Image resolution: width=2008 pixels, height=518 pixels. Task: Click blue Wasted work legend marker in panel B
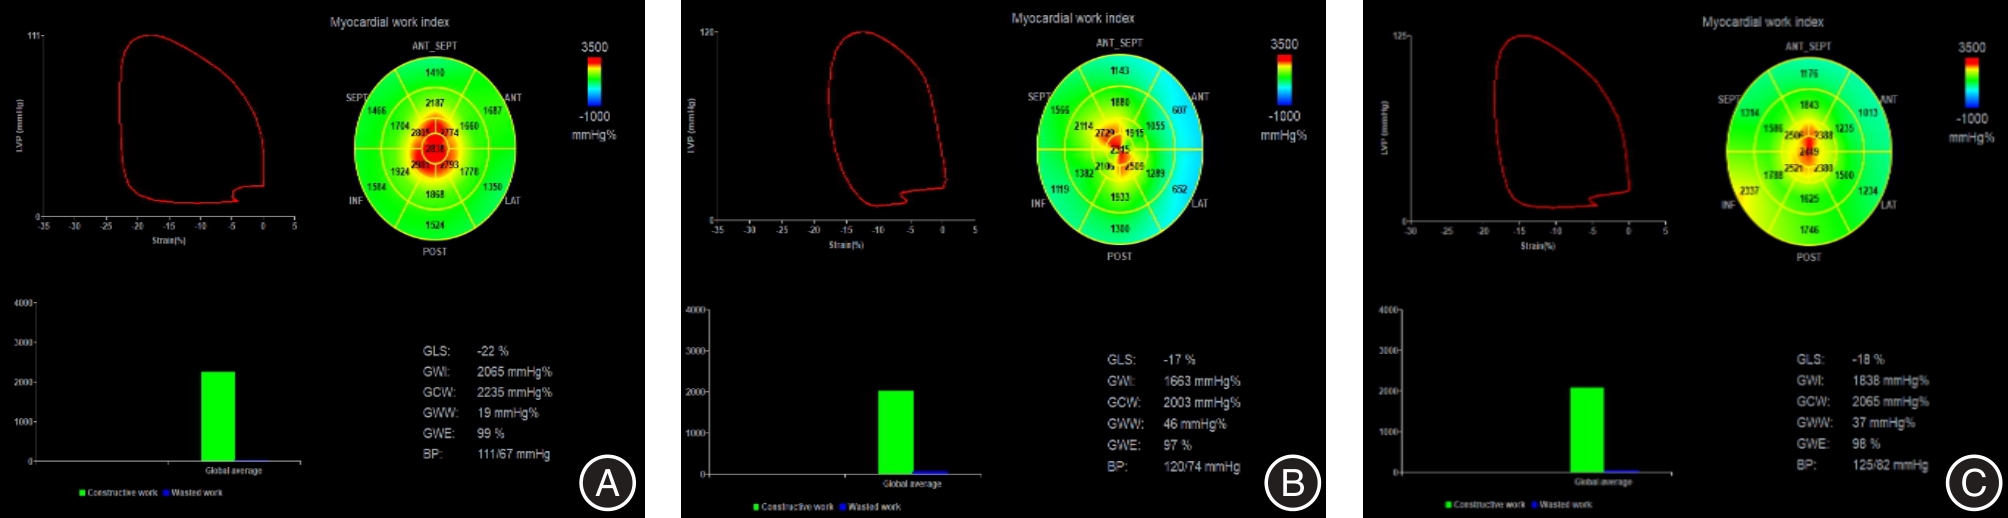[x=843, y=507]
